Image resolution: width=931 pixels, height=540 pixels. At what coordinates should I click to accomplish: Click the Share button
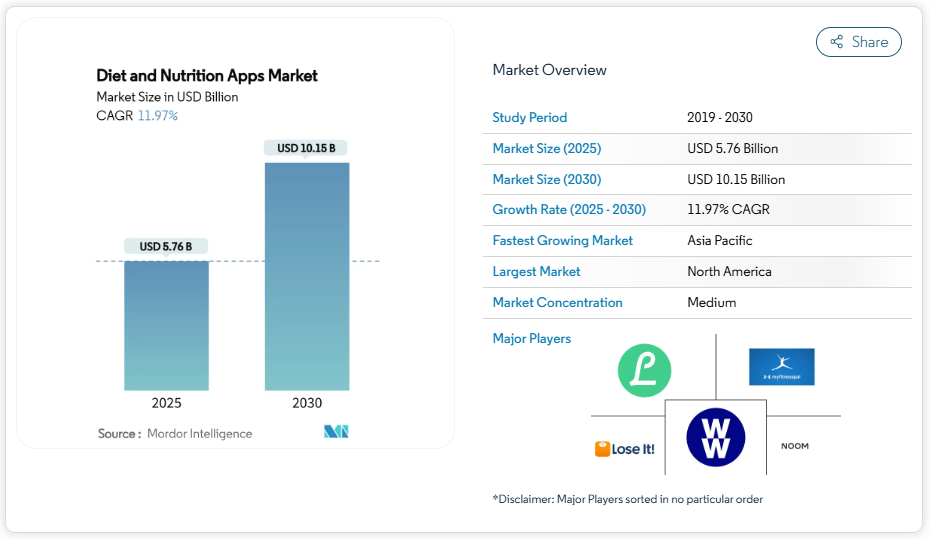858,42
